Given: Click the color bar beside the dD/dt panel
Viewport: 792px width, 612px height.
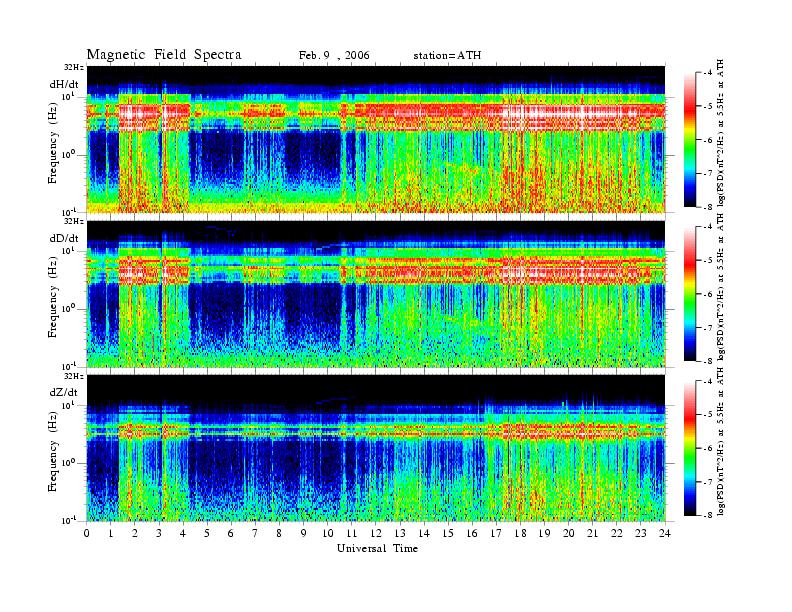Looking at the screenshot, I should coord(690,294).
